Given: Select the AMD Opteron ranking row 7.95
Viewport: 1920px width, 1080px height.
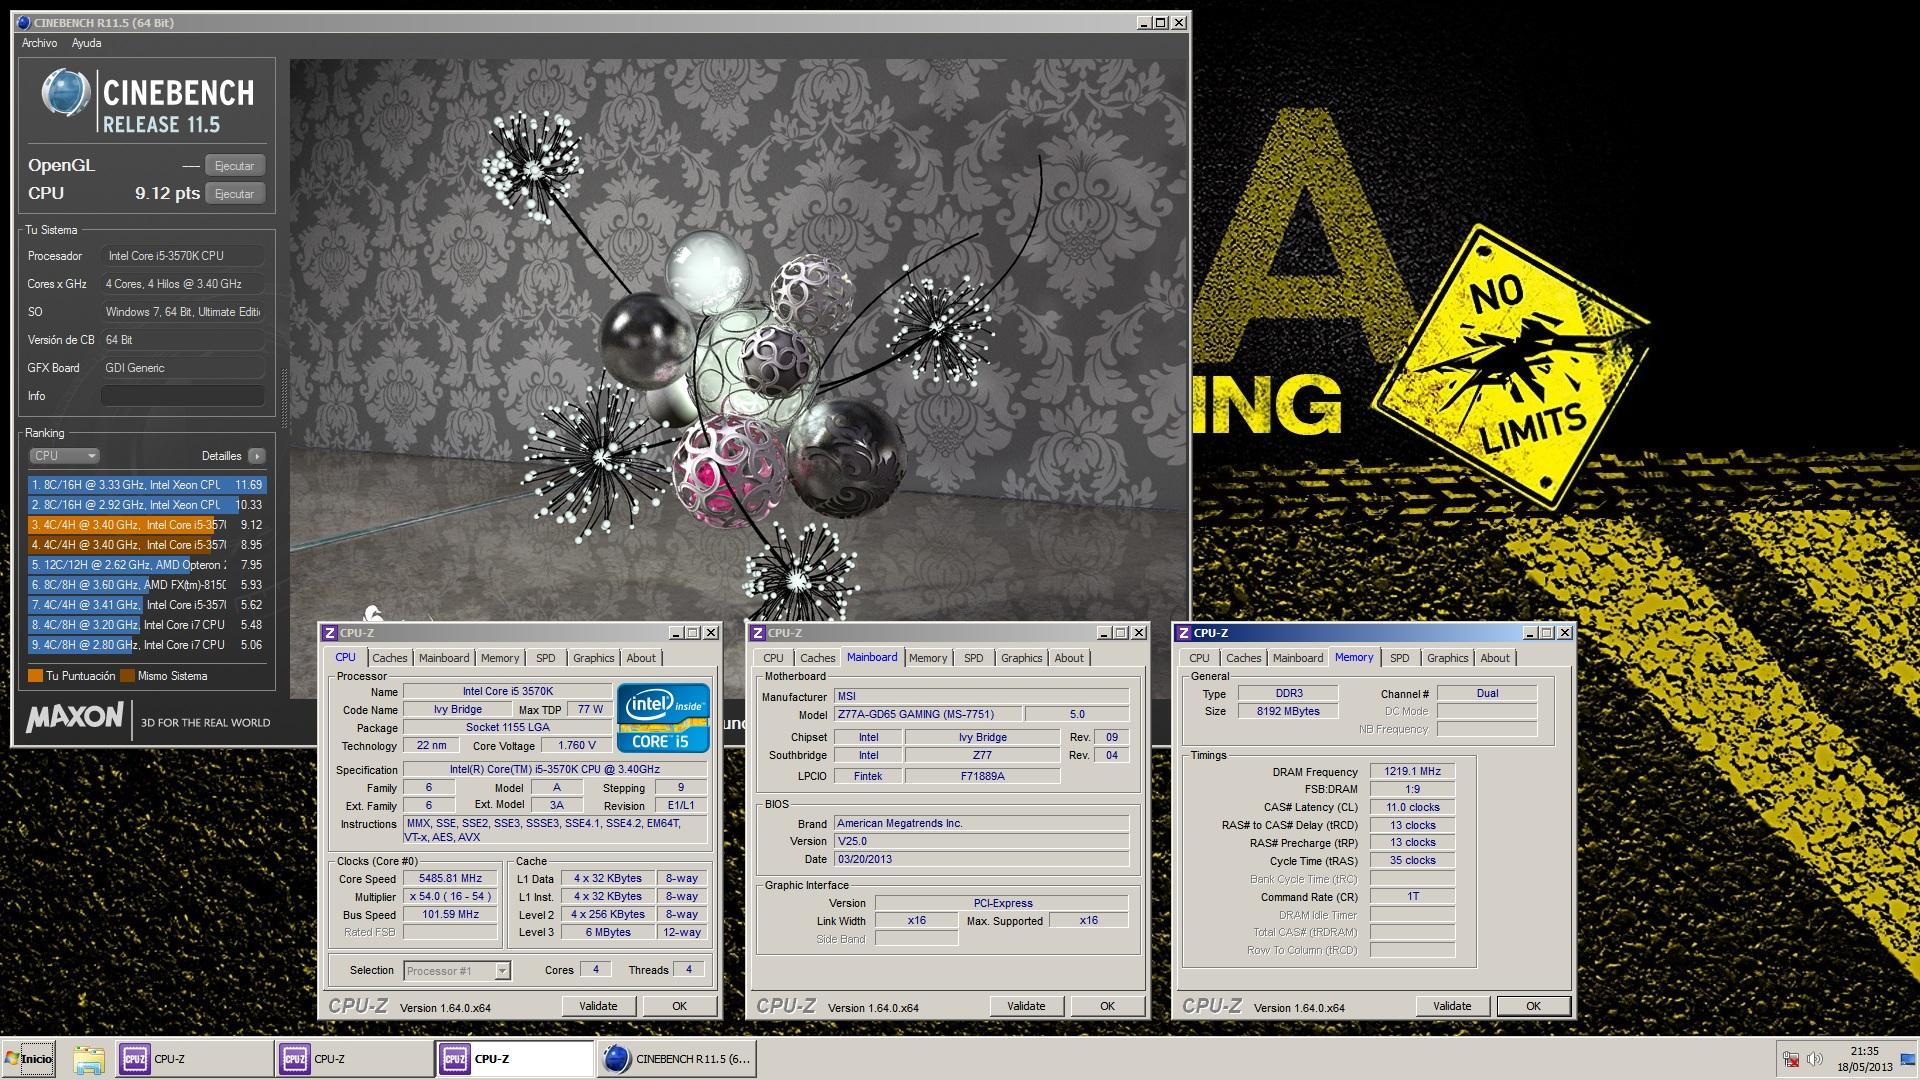Looking at the screenshot, I should coord(147,565).
